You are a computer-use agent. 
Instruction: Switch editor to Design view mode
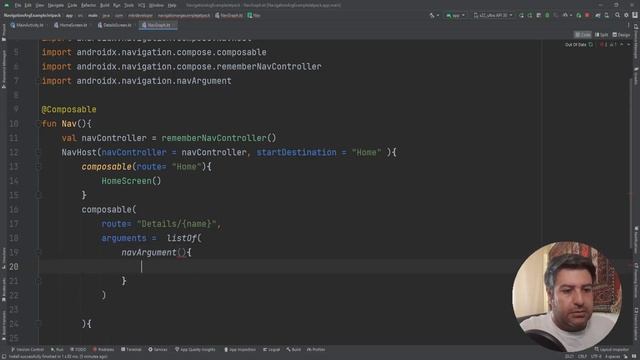coord(621,35)
